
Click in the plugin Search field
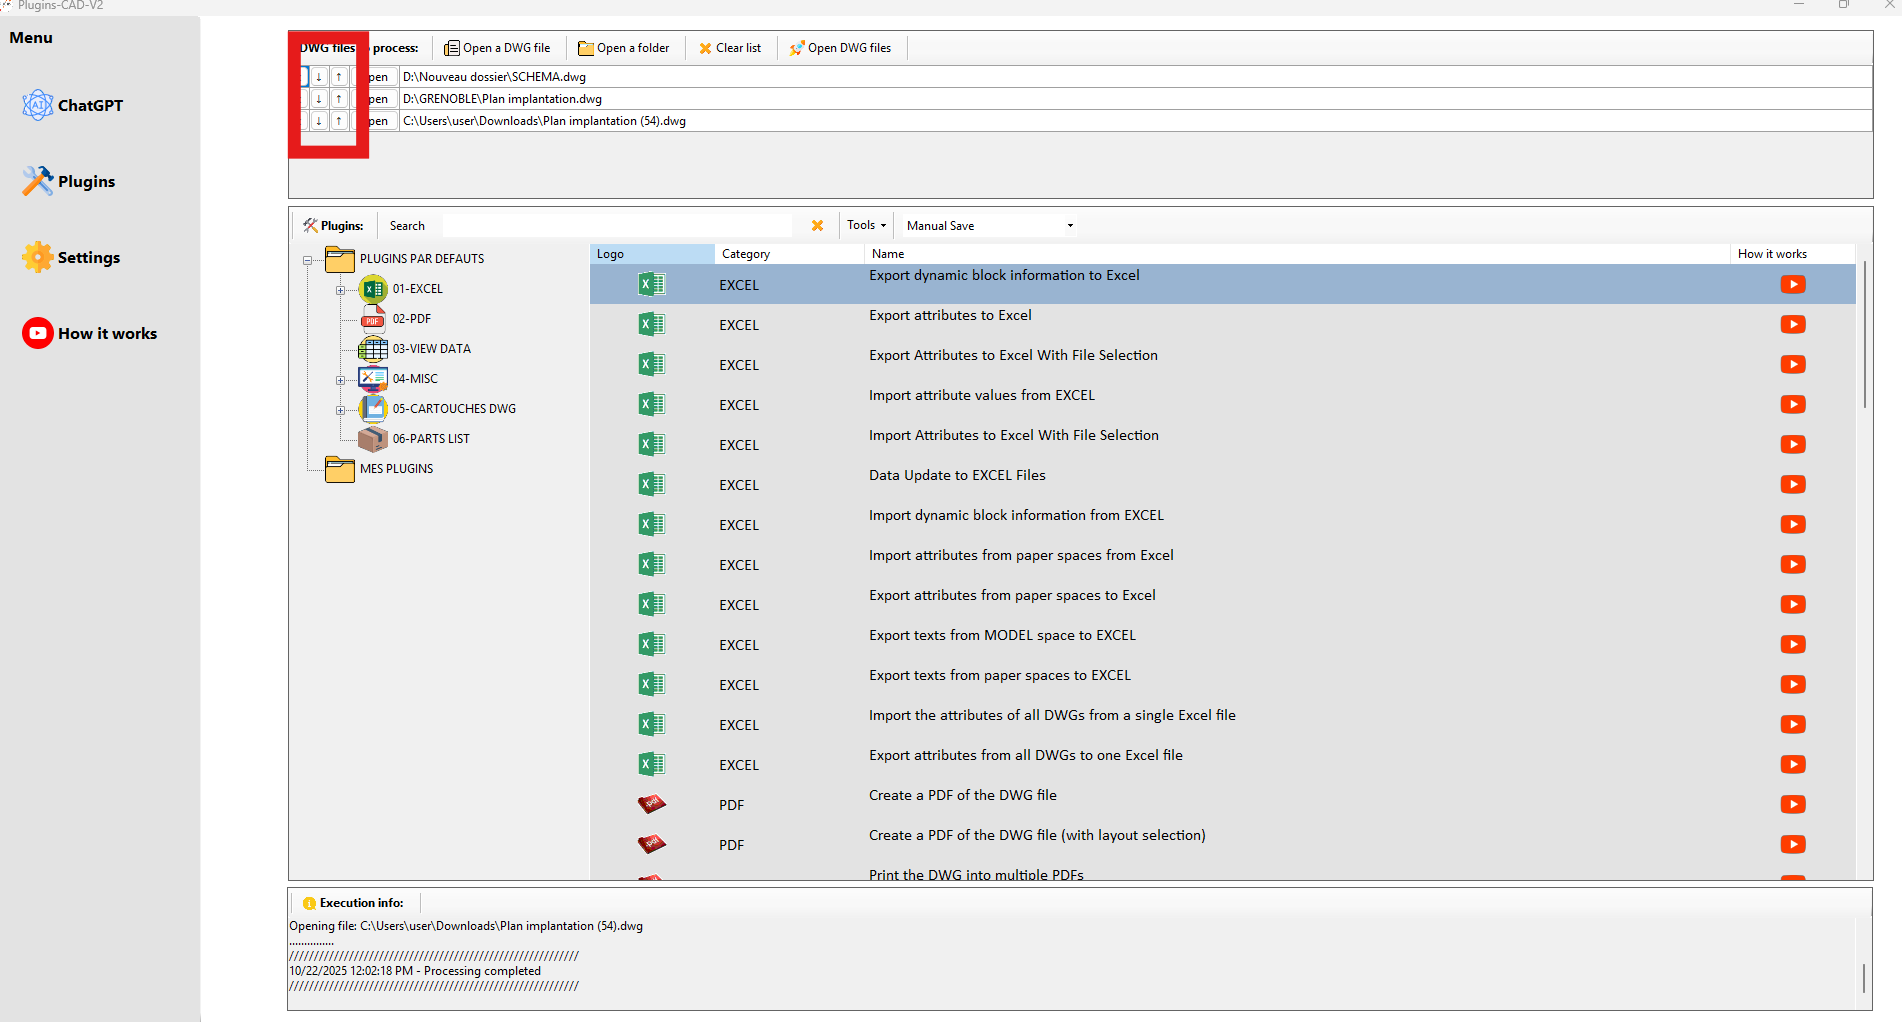616,226
